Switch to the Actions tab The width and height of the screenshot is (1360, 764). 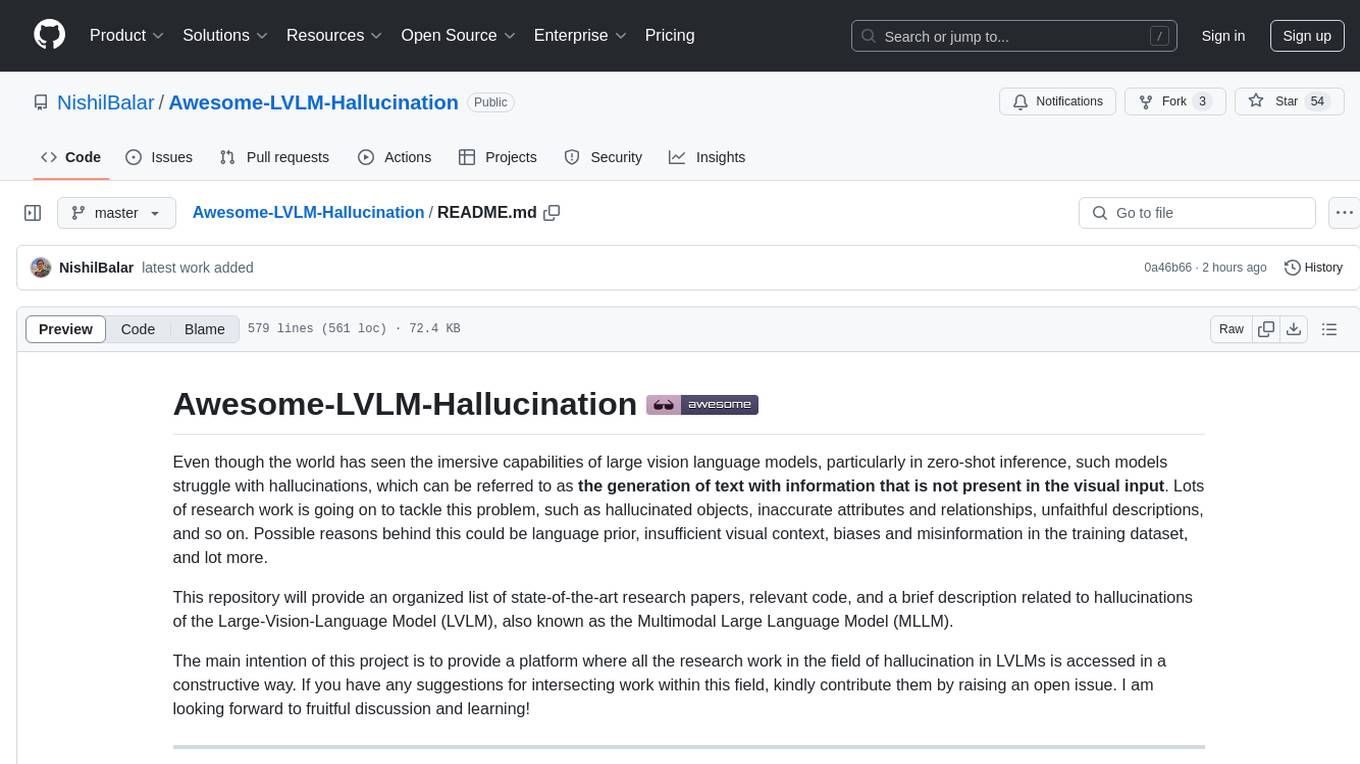click(x=394, y=157)
